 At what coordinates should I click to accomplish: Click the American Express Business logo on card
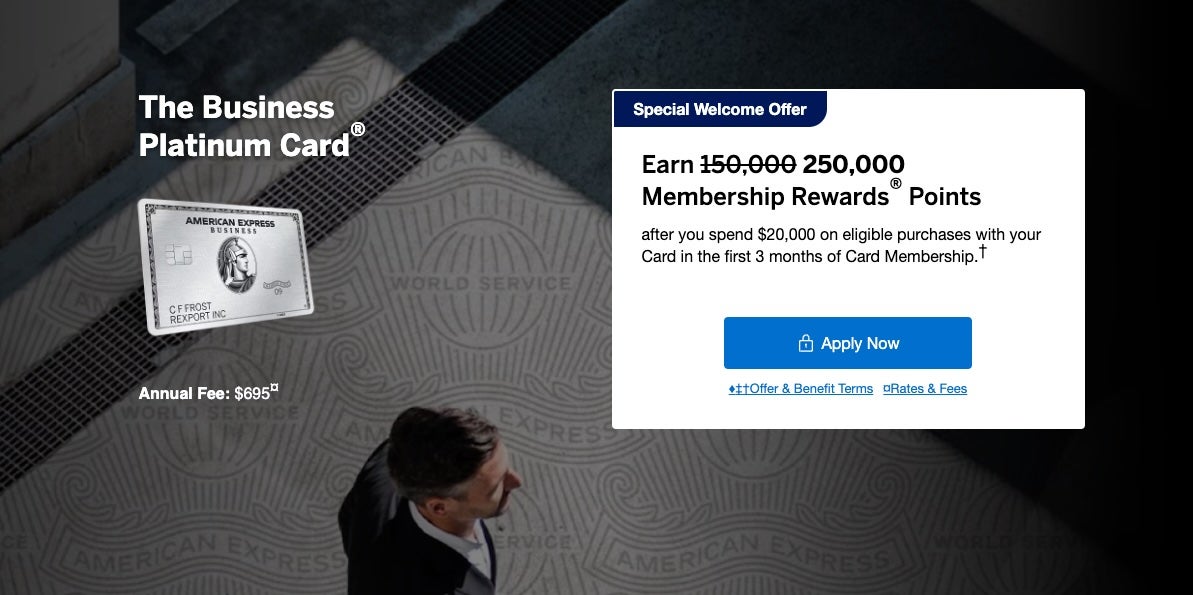point(229,224)
